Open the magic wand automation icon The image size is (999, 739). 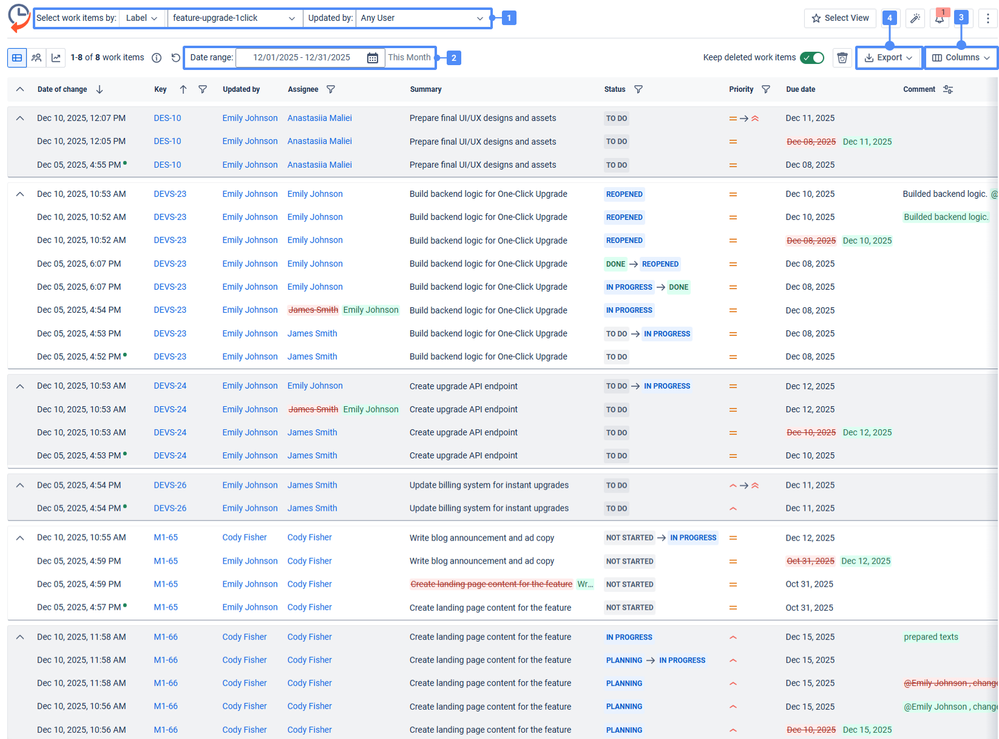point(914,18)
